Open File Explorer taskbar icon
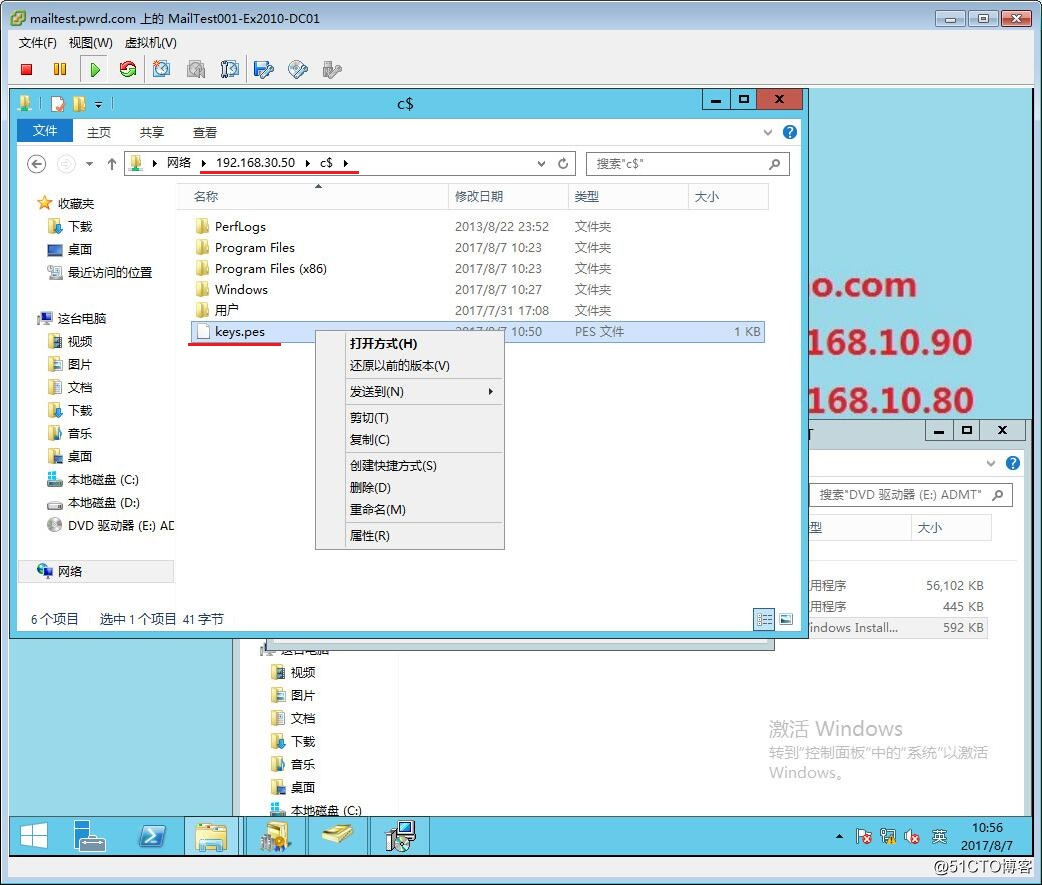1042x885 pixels. tap(211, 836)
